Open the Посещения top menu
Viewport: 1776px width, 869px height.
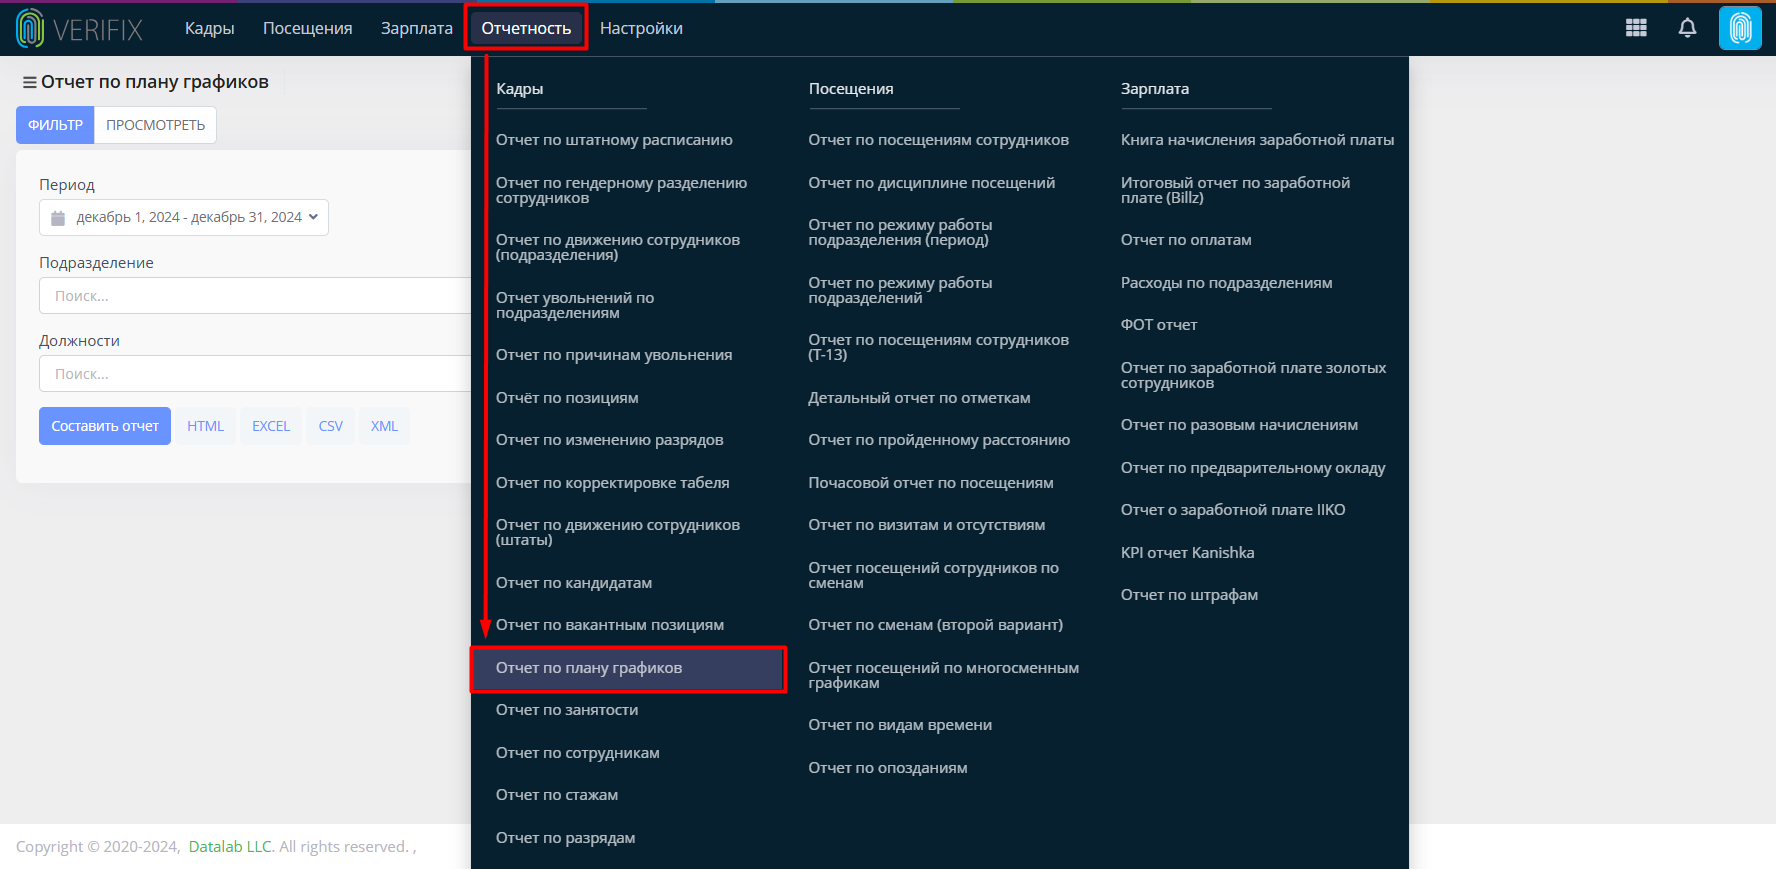[308, 28]
